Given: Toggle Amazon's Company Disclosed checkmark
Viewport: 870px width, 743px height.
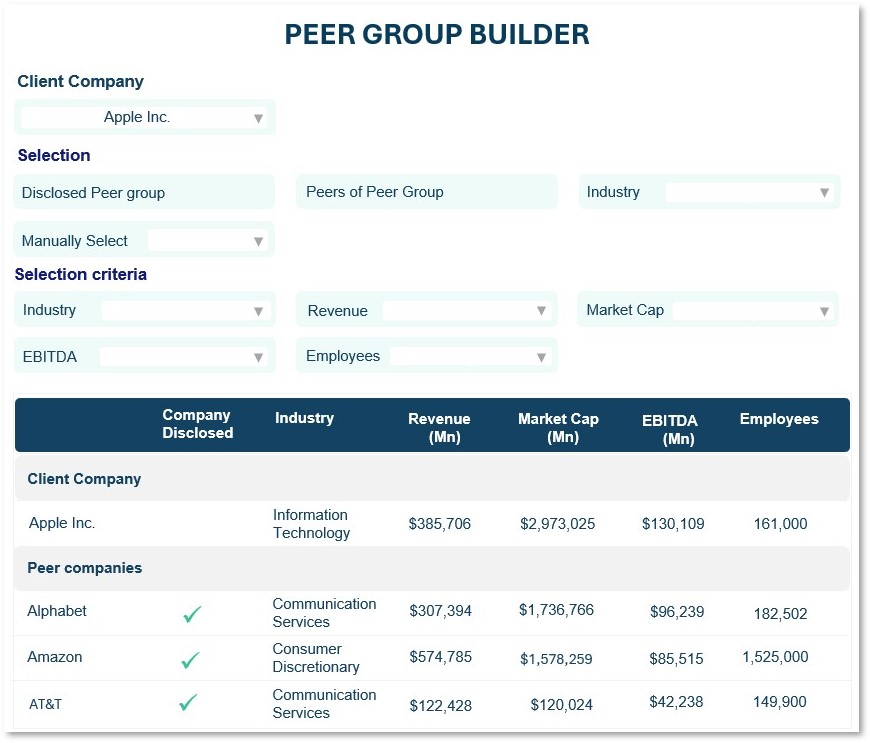Looking at the screenshot, I should coord(190,660).
